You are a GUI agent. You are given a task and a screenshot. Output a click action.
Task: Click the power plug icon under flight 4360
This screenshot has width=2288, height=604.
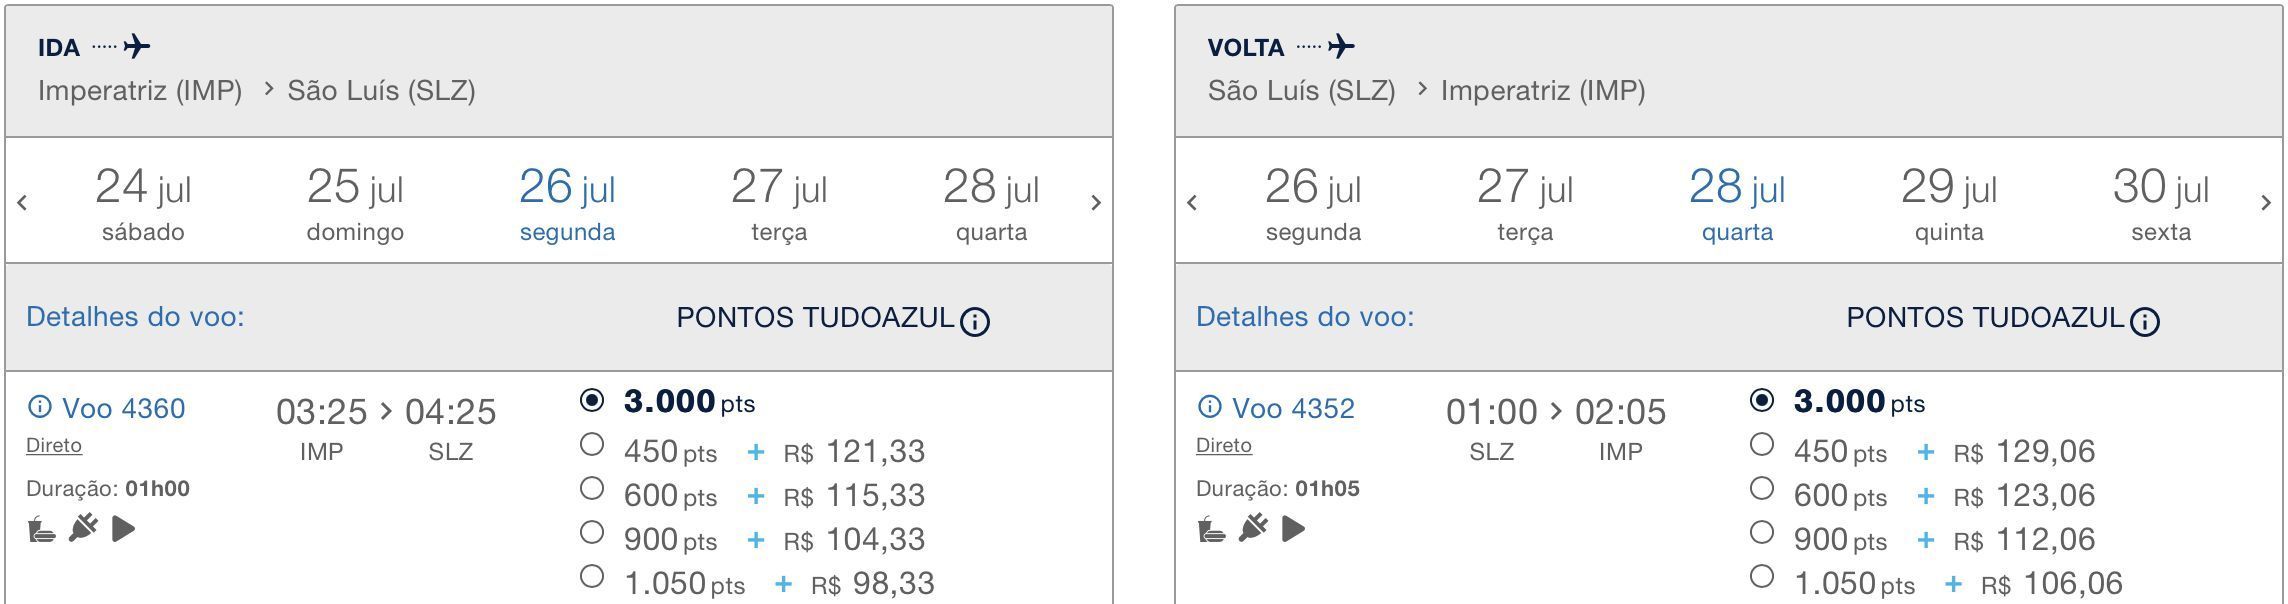pos(83,527)
